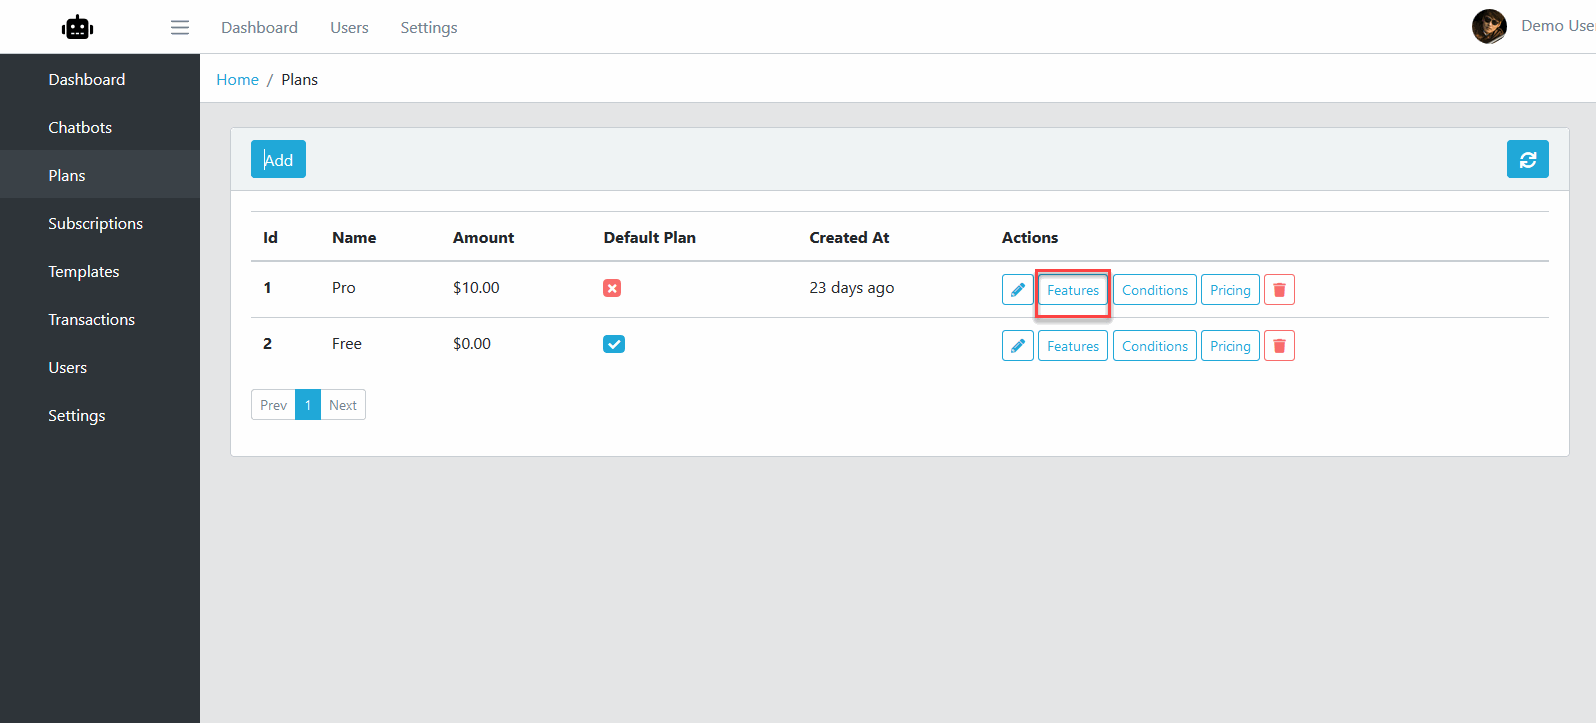The height and width of the screenshot is (723, 1596).
Task: Click Id cell 1 for Pro plan
Action: pyautogui.click(x=267, y=287)
